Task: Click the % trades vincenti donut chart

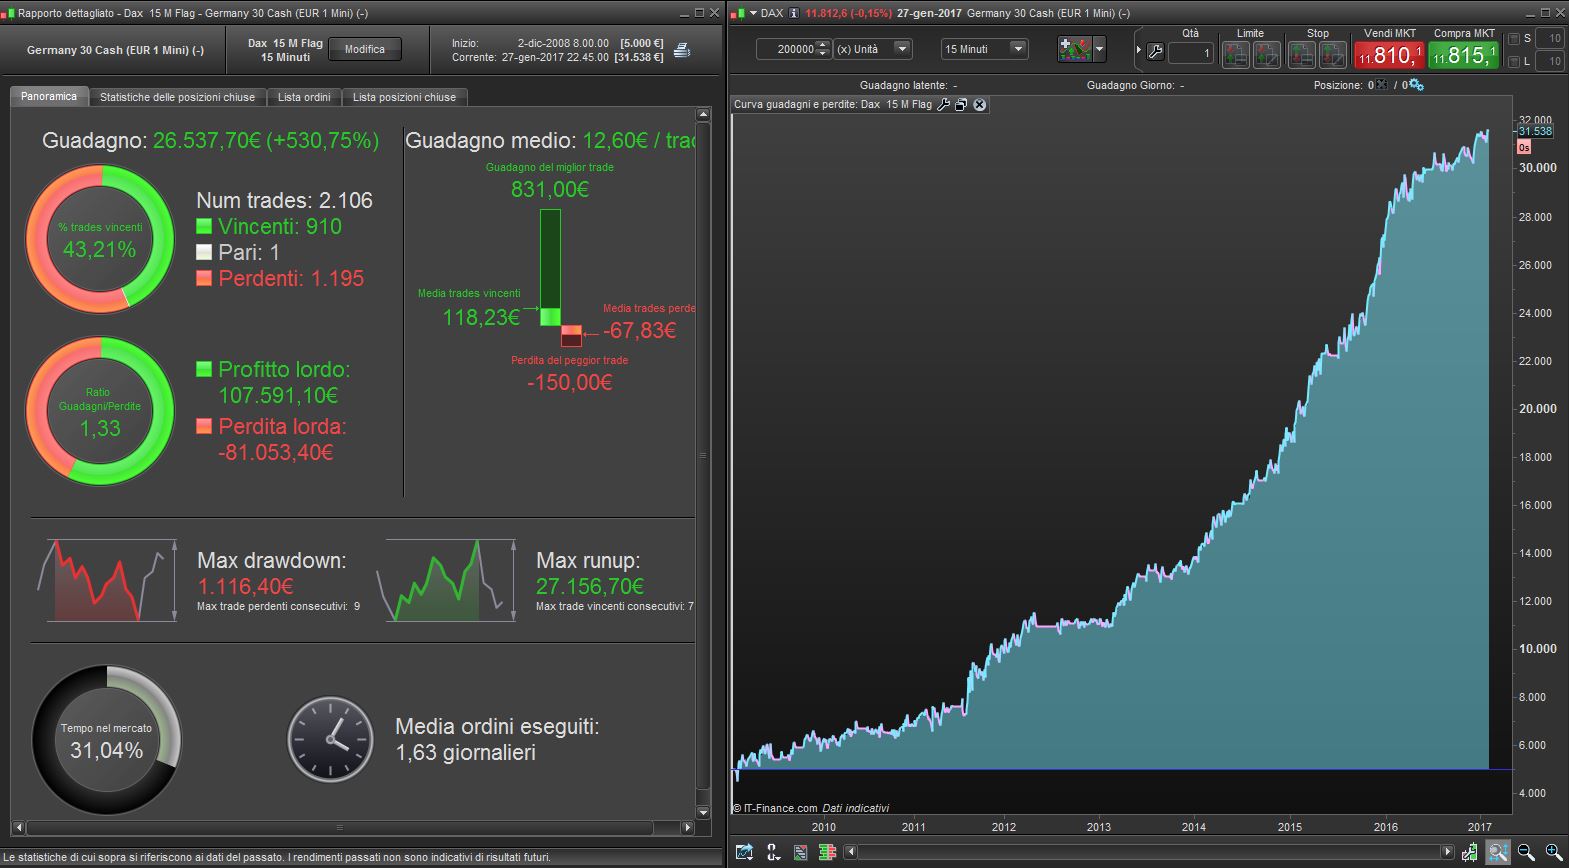Action: (100, 239)
